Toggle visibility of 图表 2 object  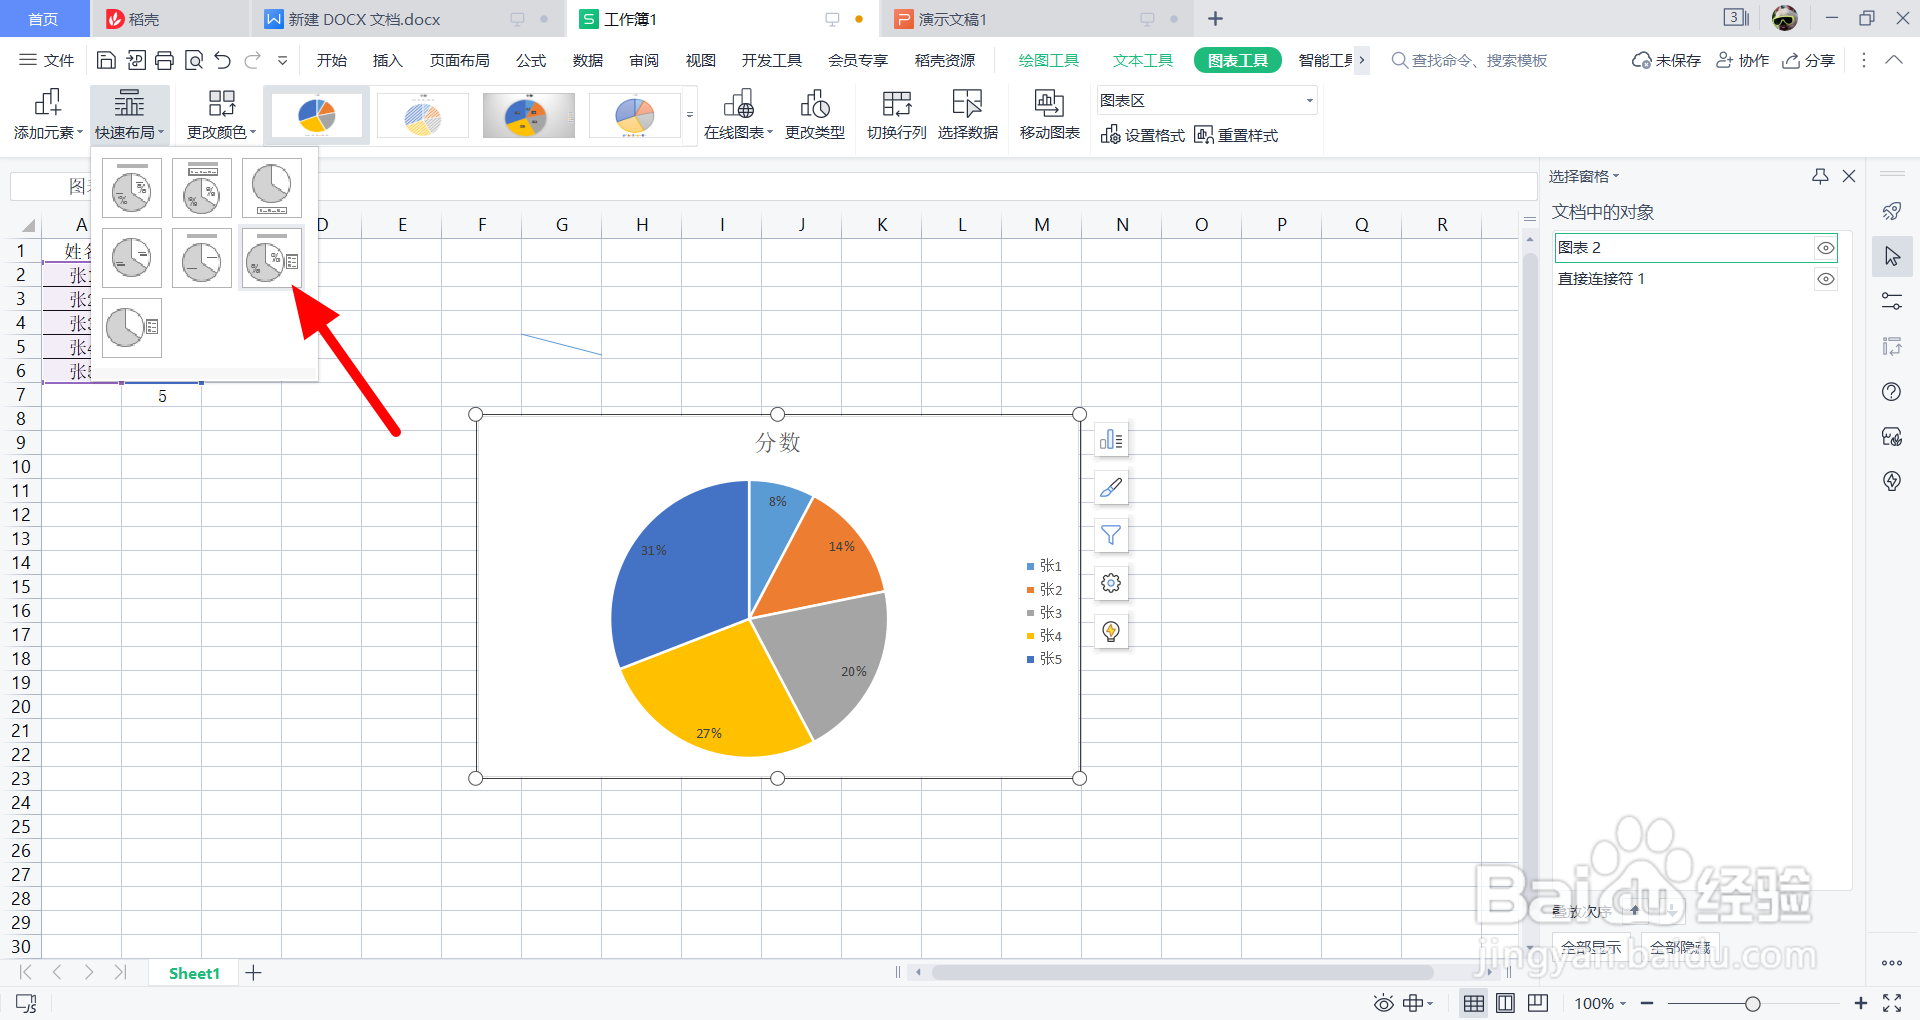point(1826,248)
